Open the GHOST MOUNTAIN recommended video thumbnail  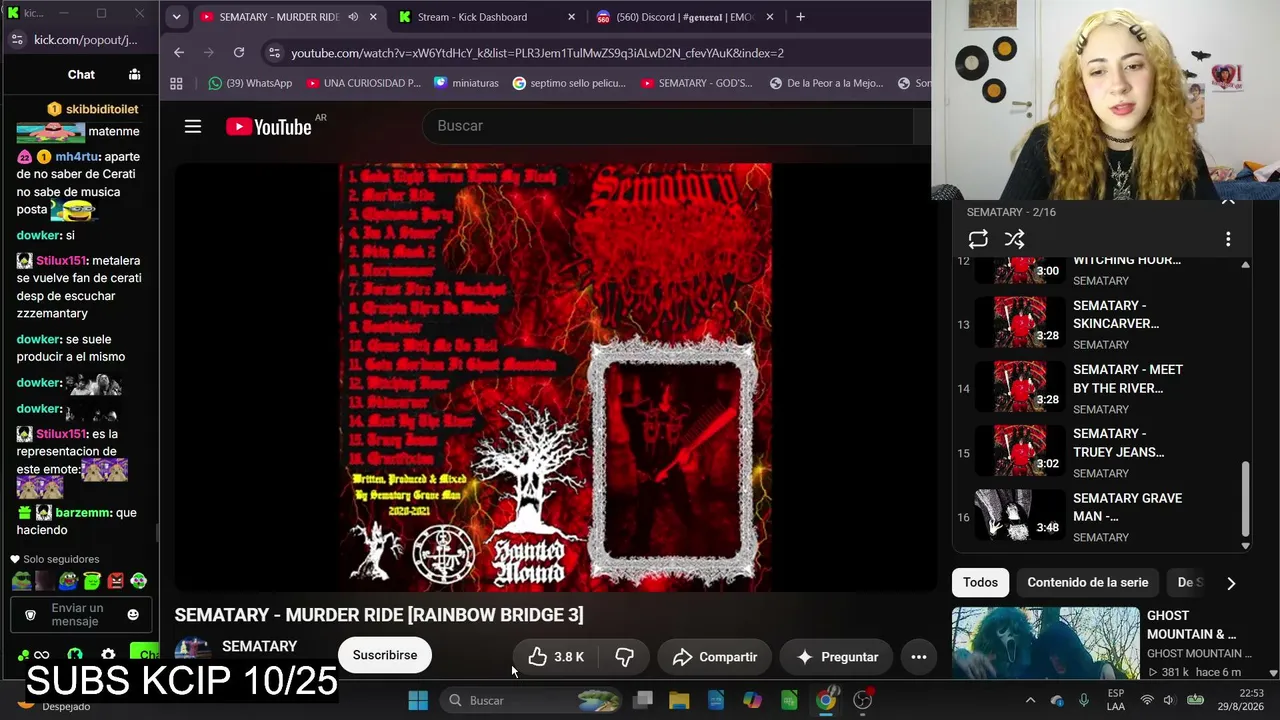coord(1045,643)
